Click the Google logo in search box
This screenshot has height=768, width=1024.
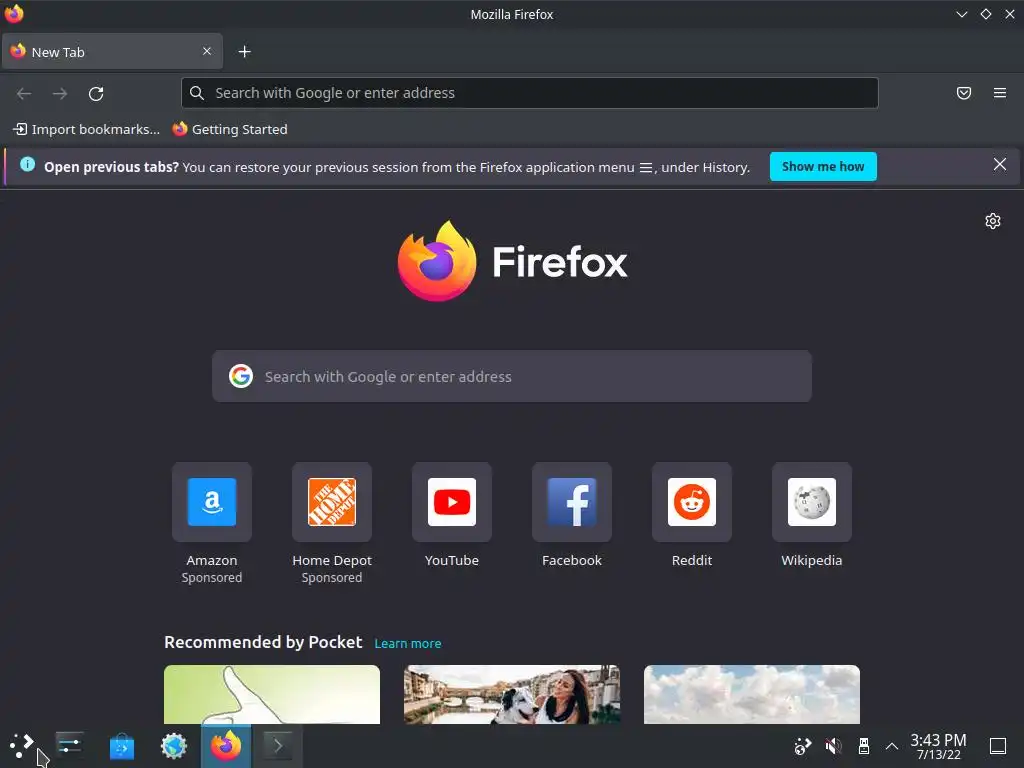pyautogui.click(x=241, y=376)
